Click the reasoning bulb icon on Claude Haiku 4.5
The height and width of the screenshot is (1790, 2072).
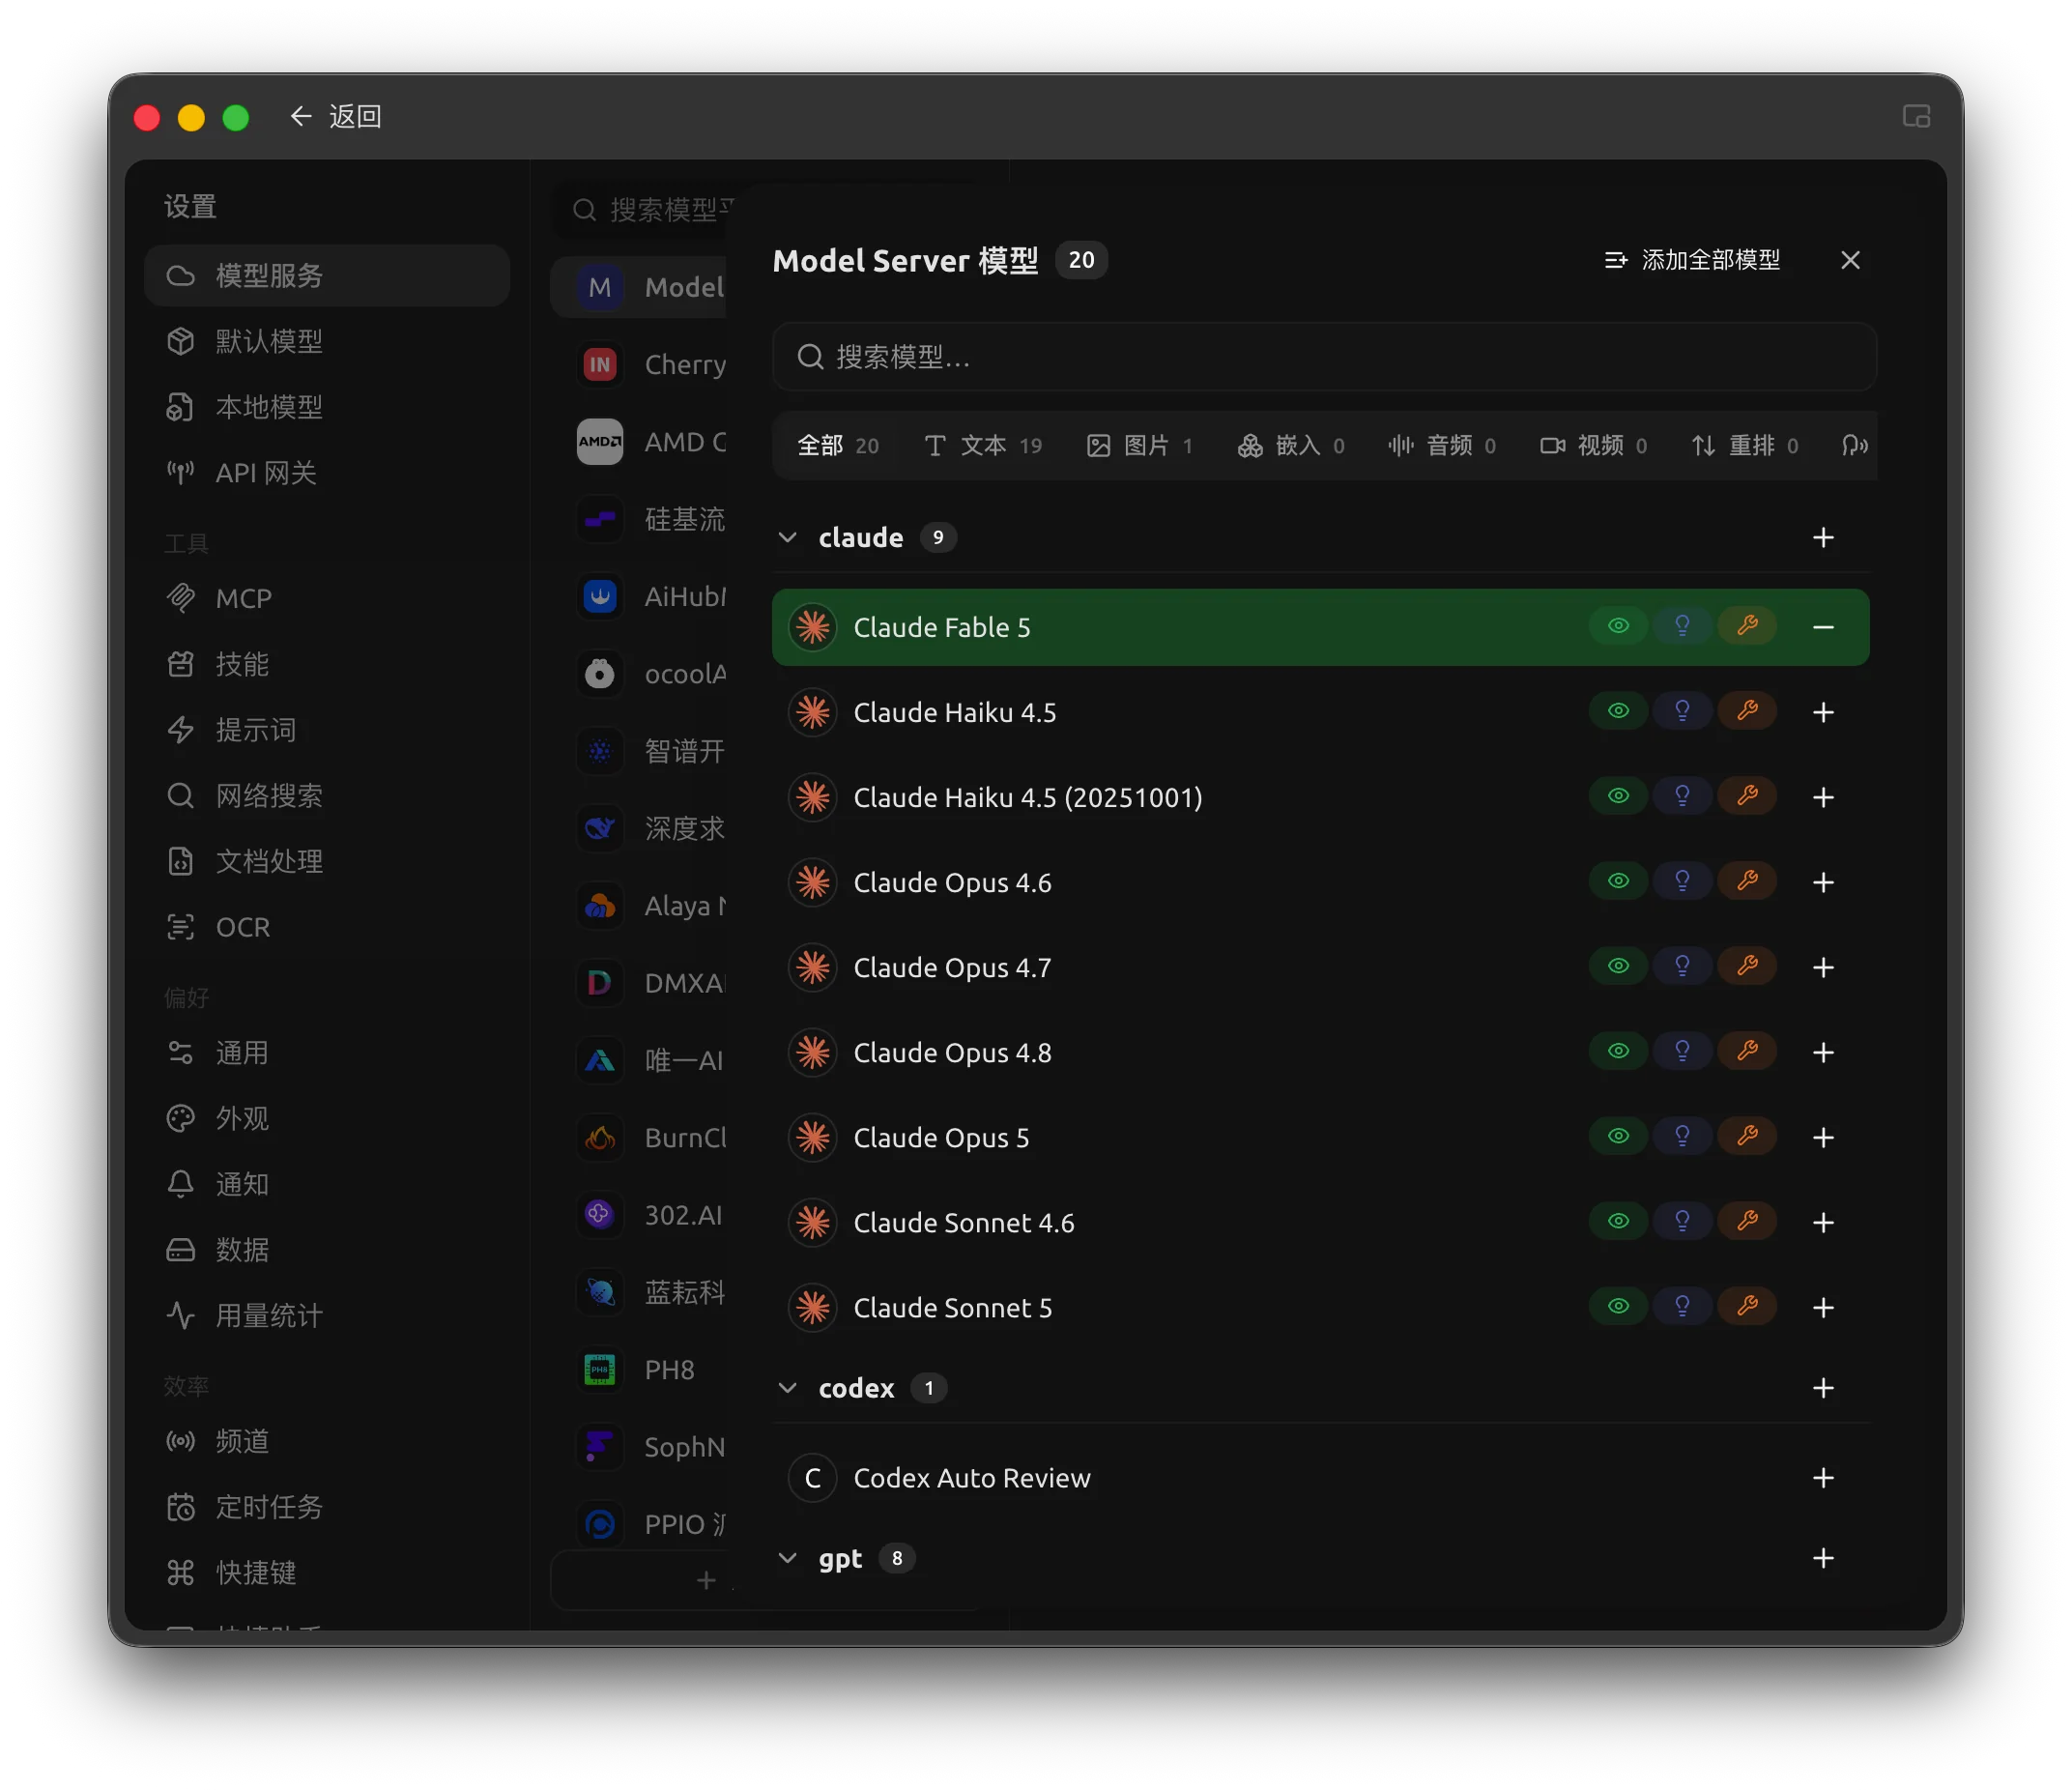tap(1682, 711)
